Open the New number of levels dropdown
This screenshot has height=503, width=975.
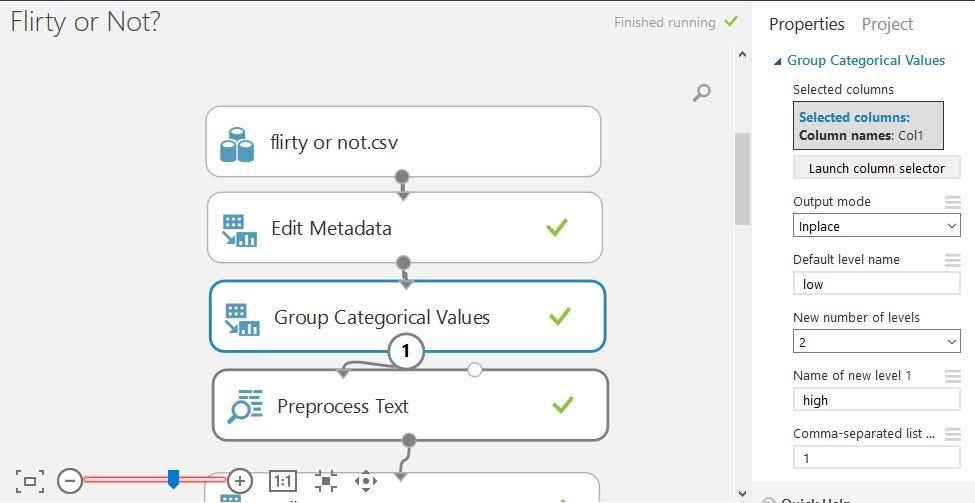pyautogui.click(x=876, y=342)
